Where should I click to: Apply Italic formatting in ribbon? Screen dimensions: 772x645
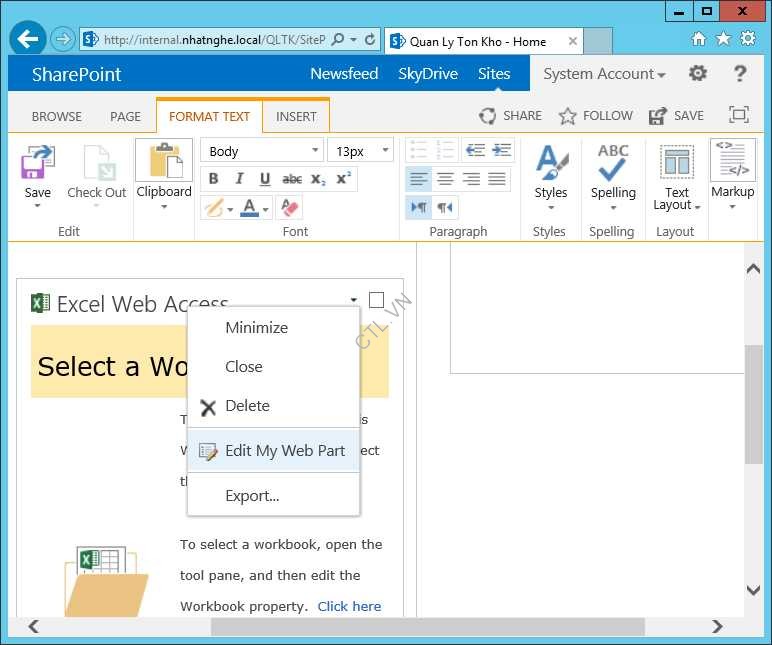point(239,179)
